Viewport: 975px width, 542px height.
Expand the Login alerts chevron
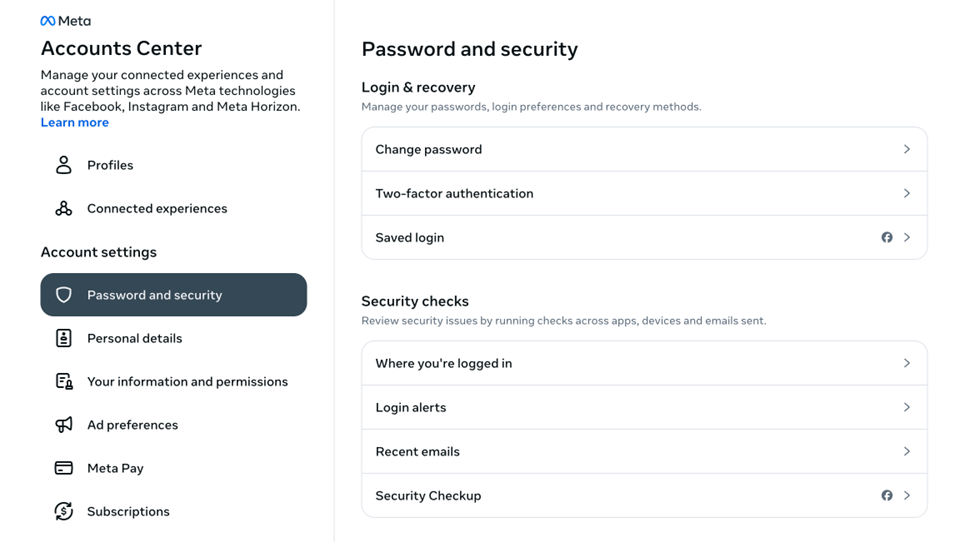point(907,408)
